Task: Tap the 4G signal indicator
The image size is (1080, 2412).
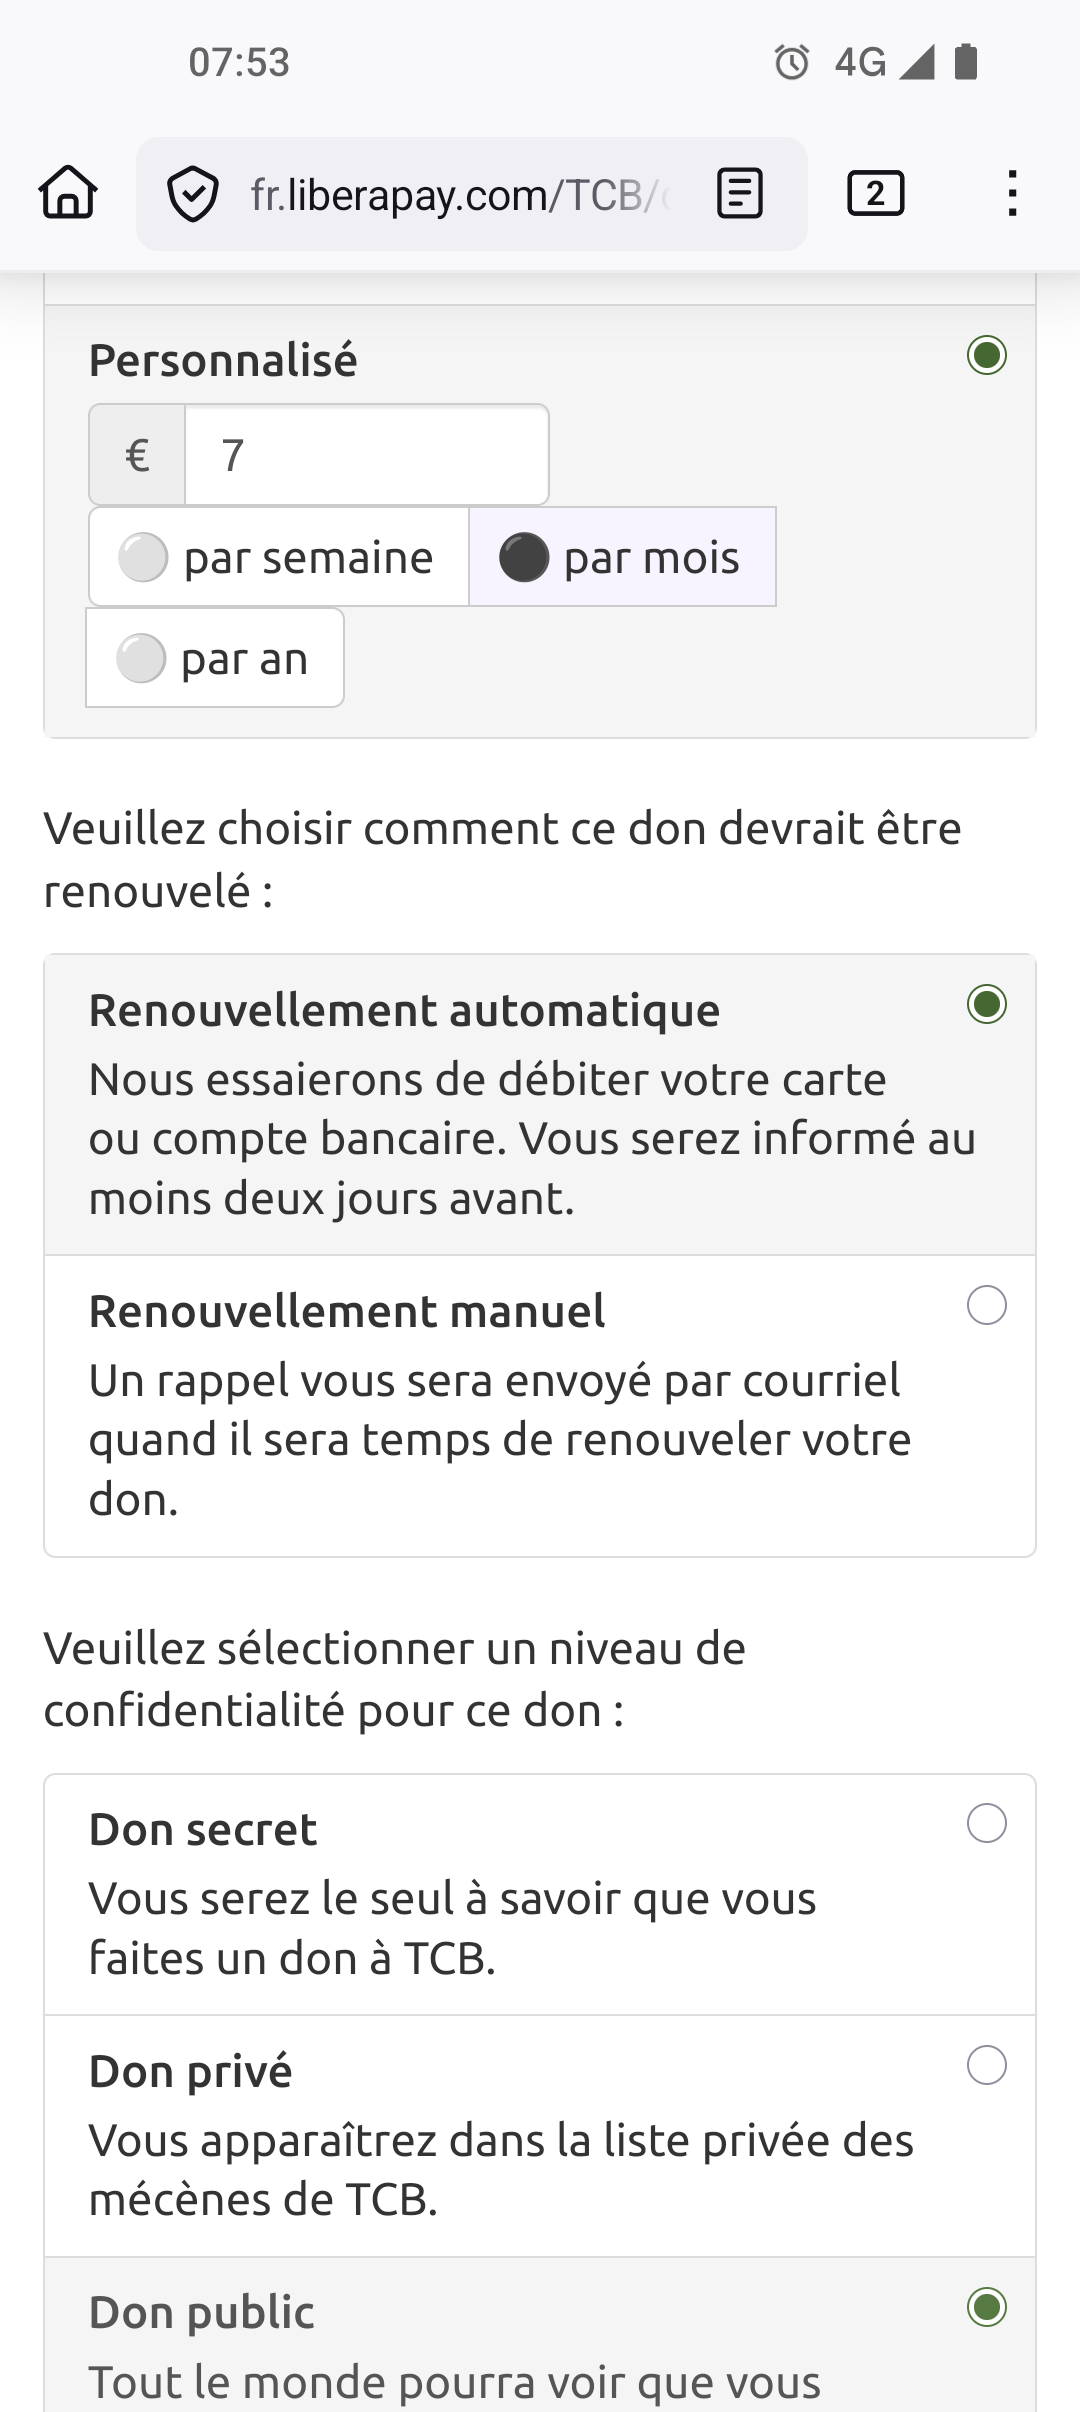Action: tap(860, 62)
